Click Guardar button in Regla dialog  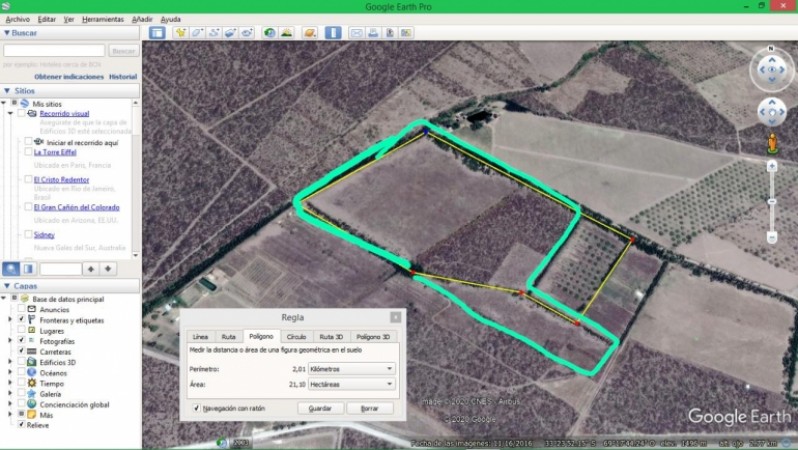click(x=320, y=408)
